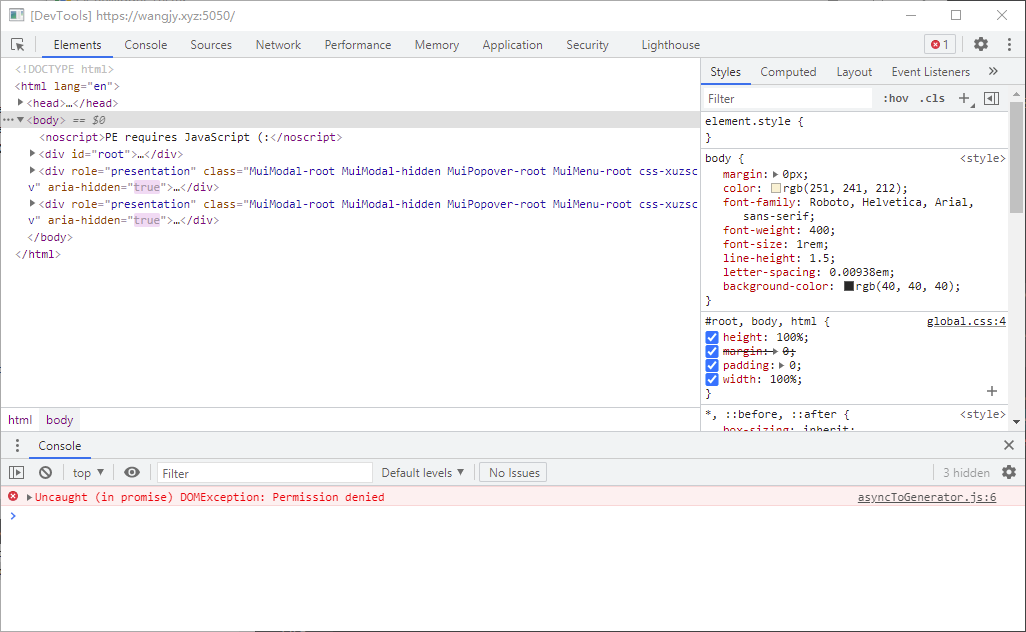The image size is (1026, 632).
Task: Select the Console drawer tab
Action: point(60,446)
